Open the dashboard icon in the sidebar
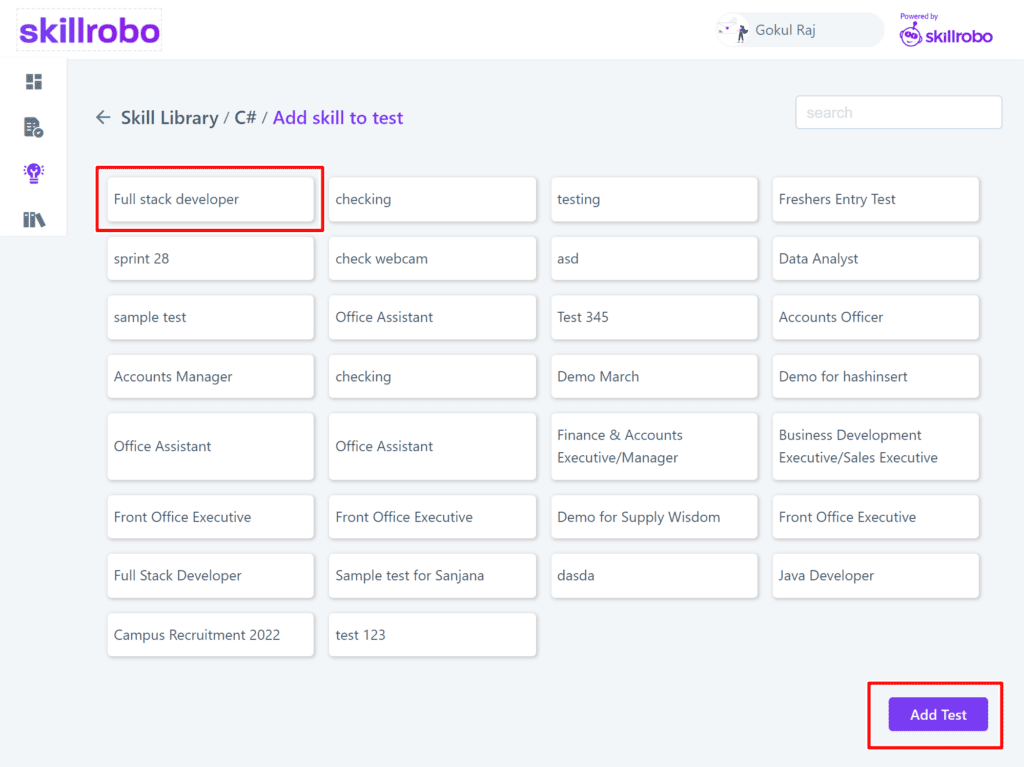1024x767 pixels. (34, 82)
